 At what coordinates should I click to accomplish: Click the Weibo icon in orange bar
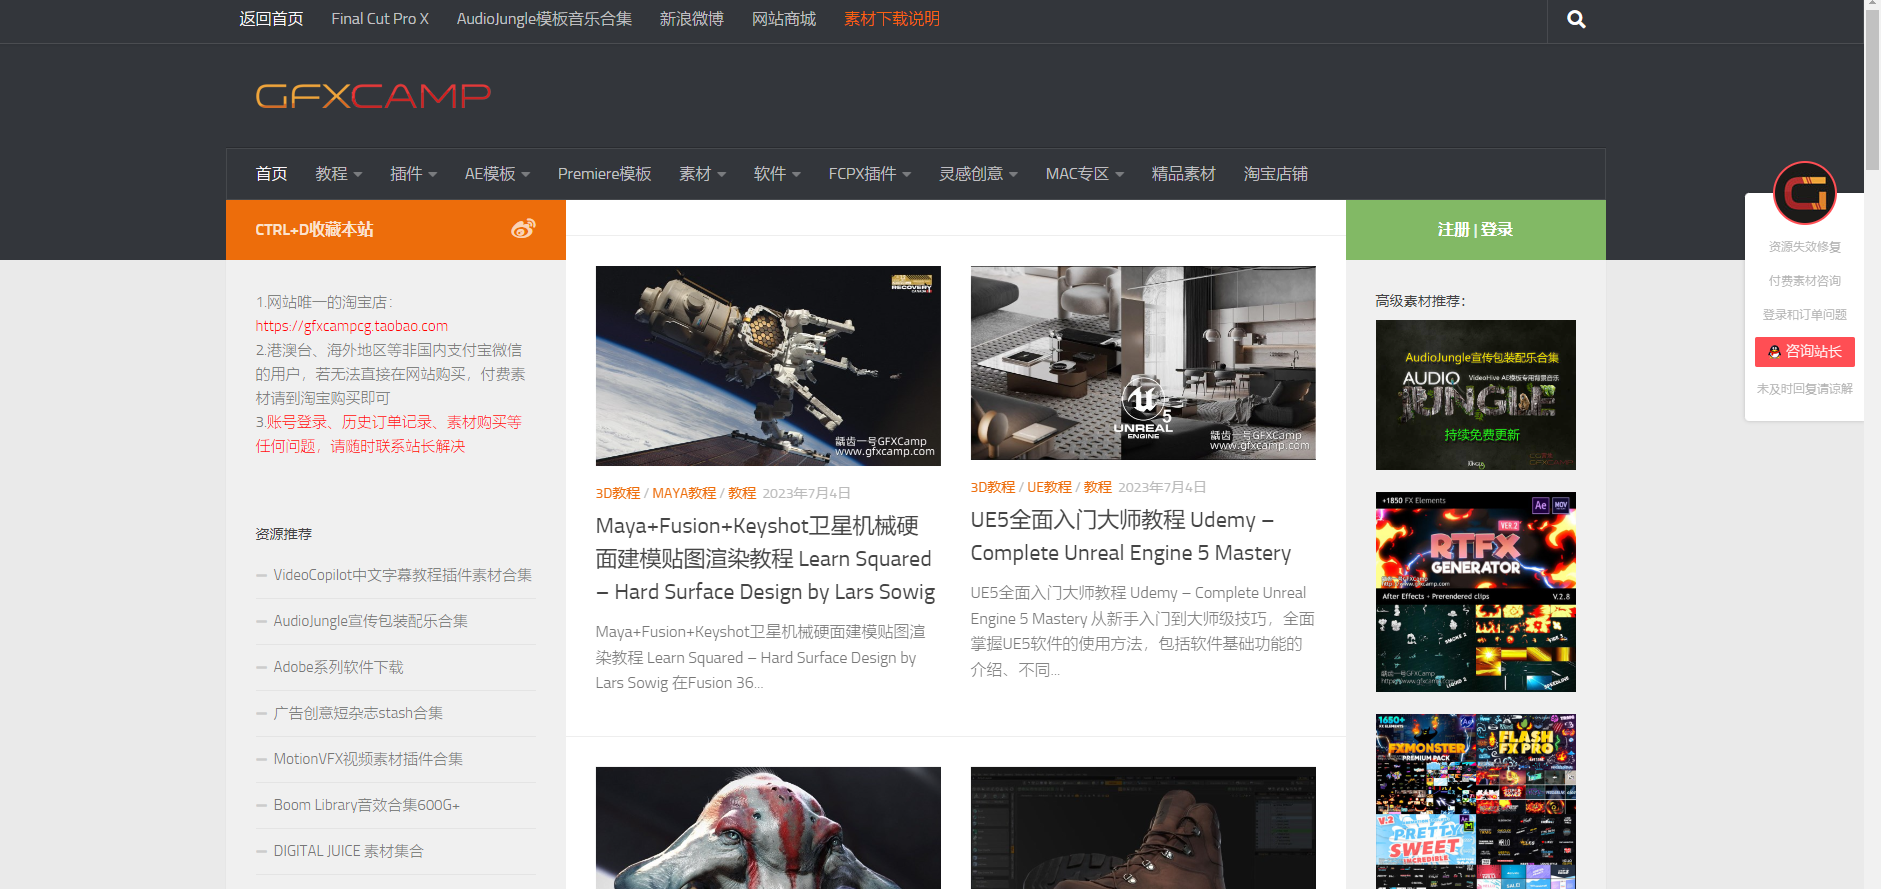[523, 229]
